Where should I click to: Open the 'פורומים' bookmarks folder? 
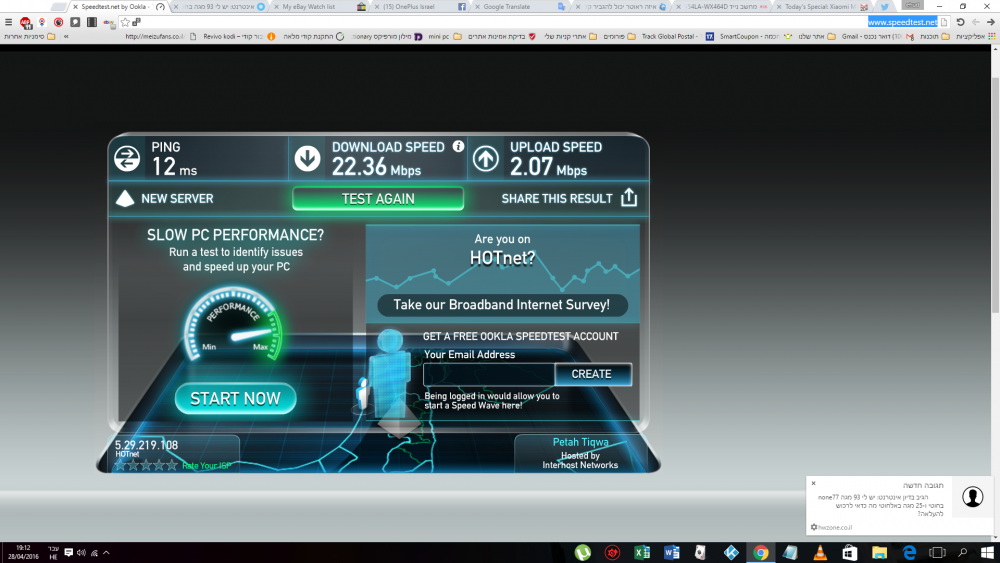coord(619,36)
